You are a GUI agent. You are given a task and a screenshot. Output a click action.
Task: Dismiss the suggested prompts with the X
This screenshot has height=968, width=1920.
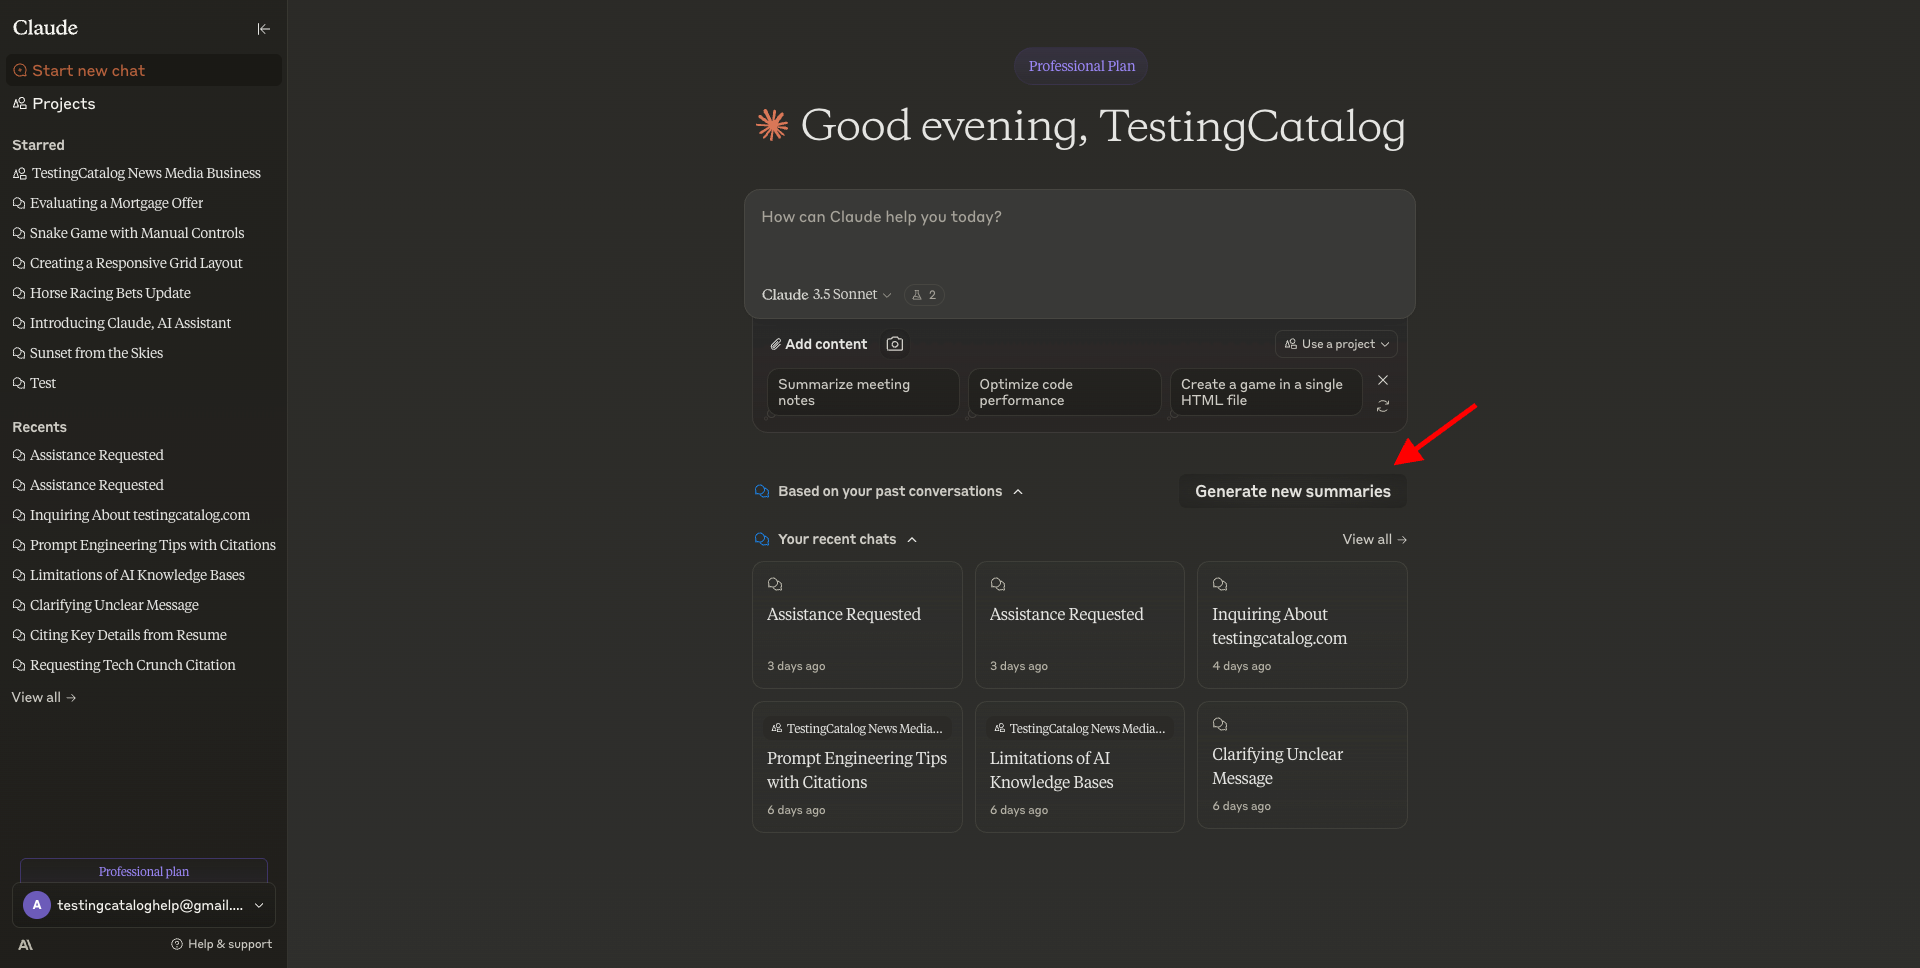1383,380
